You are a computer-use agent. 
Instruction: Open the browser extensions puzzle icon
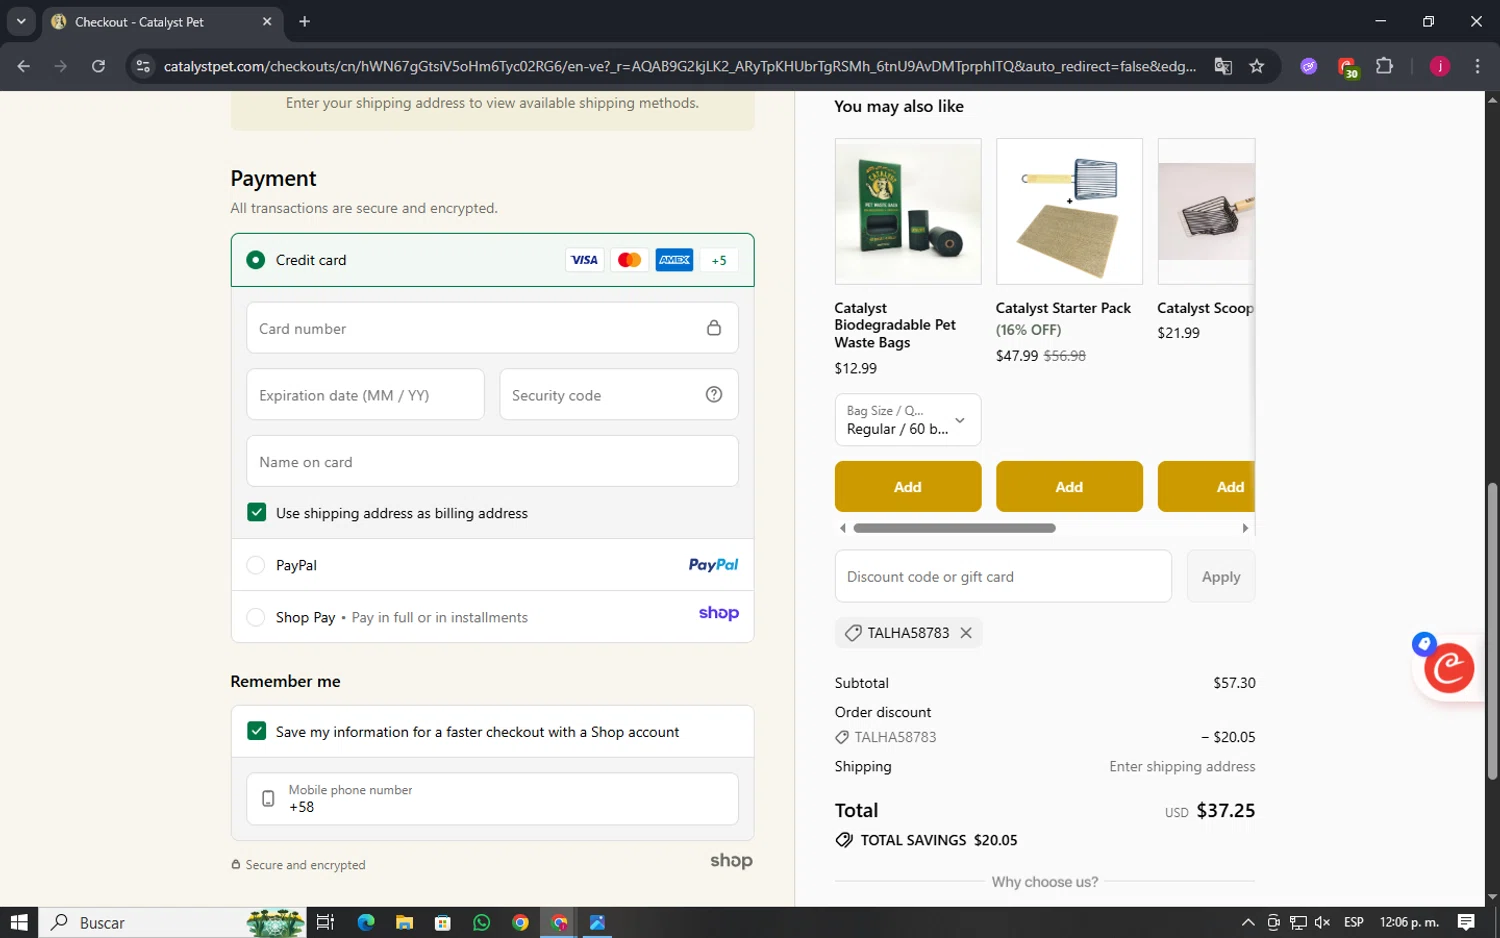point(1384,66)
